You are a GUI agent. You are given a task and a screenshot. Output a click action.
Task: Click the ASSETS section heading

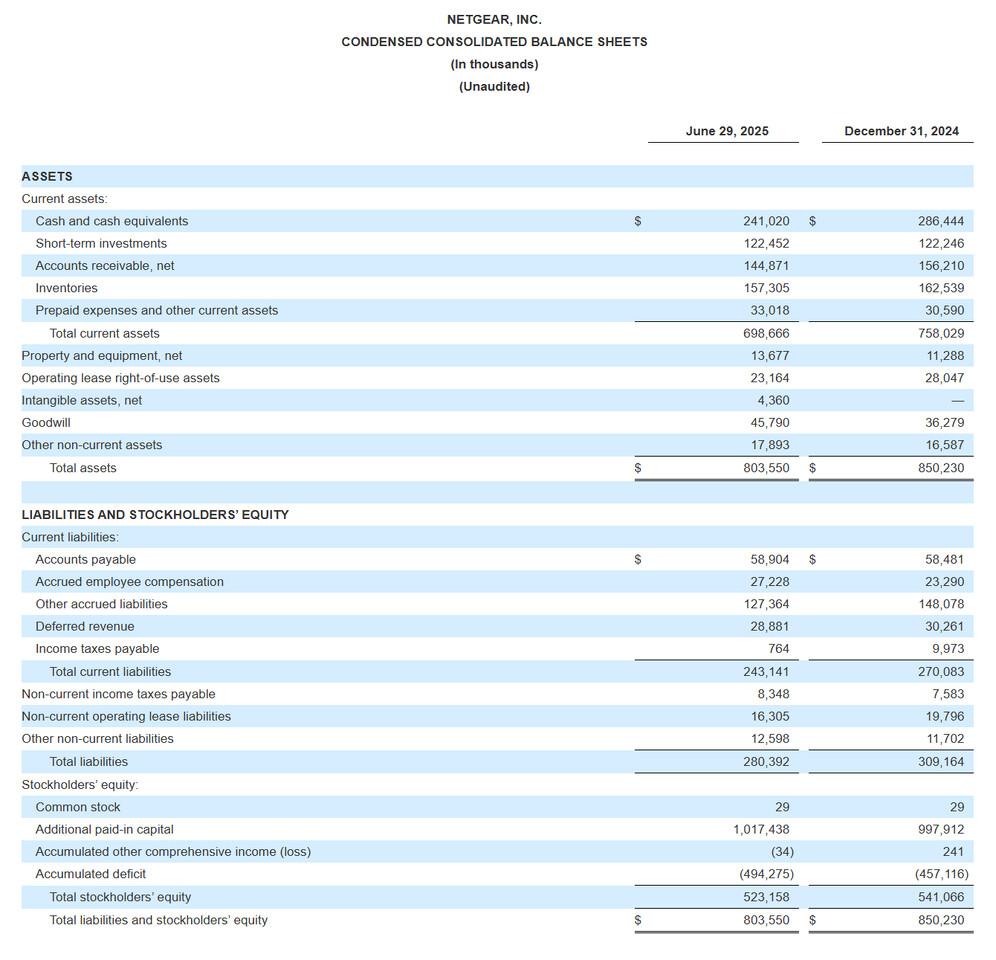(x=47, y=176)
